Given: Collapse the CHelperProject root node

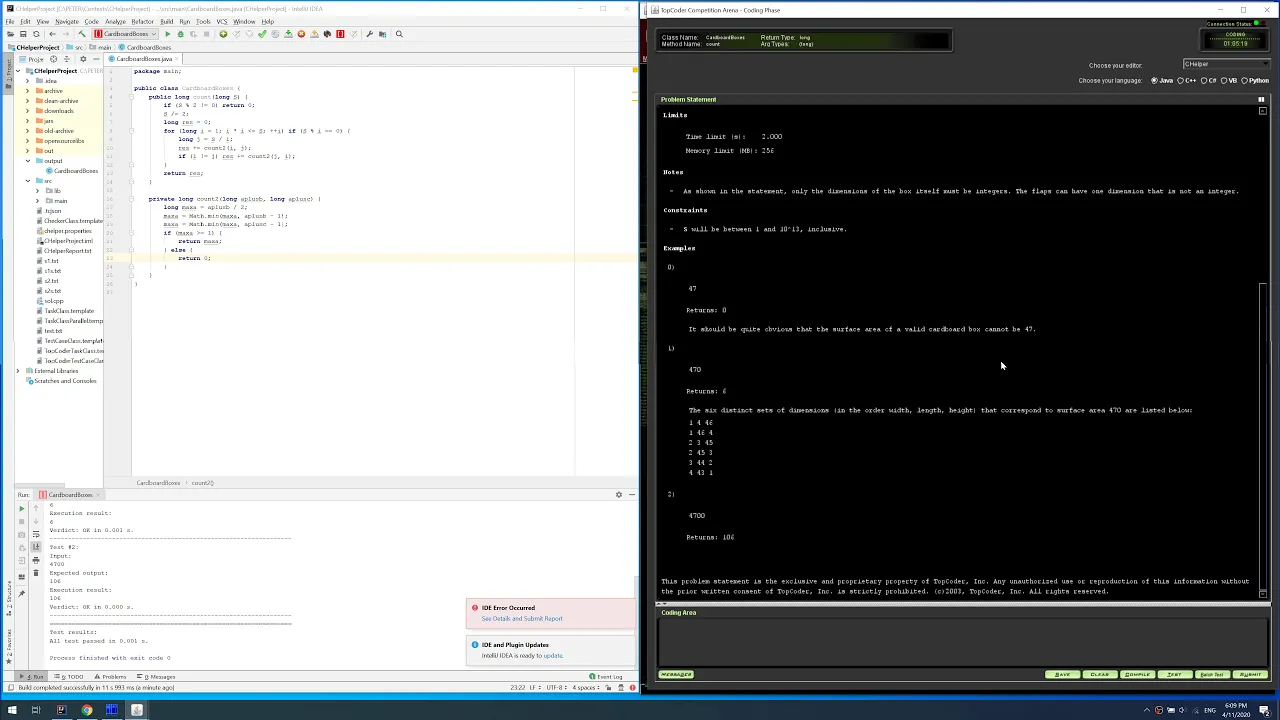Looking at the screenshot, I should (18, 71).
